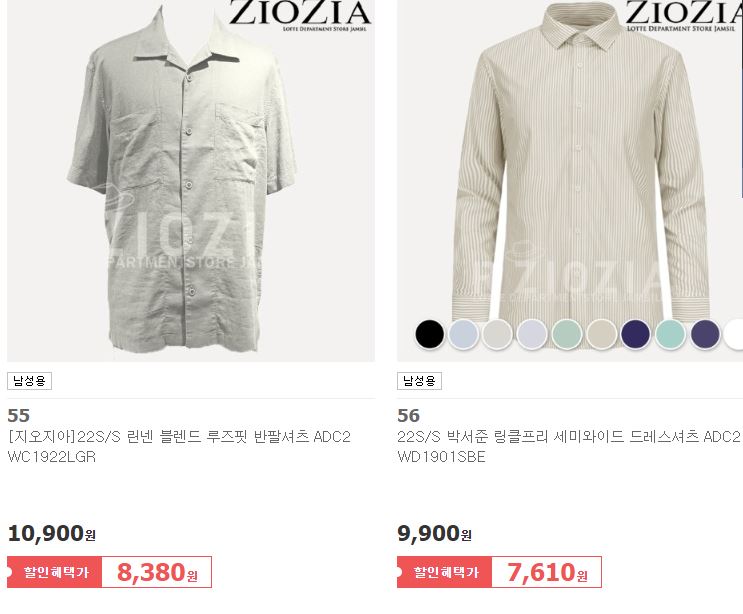
Task: Click the 남성용 tag under product 56
Action: point(419,381)
